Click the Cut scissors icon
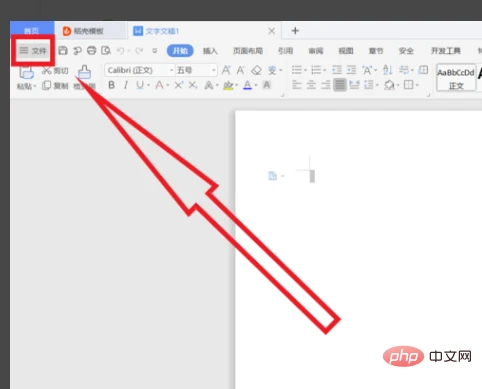482x389 pixels. coord(47,70)
